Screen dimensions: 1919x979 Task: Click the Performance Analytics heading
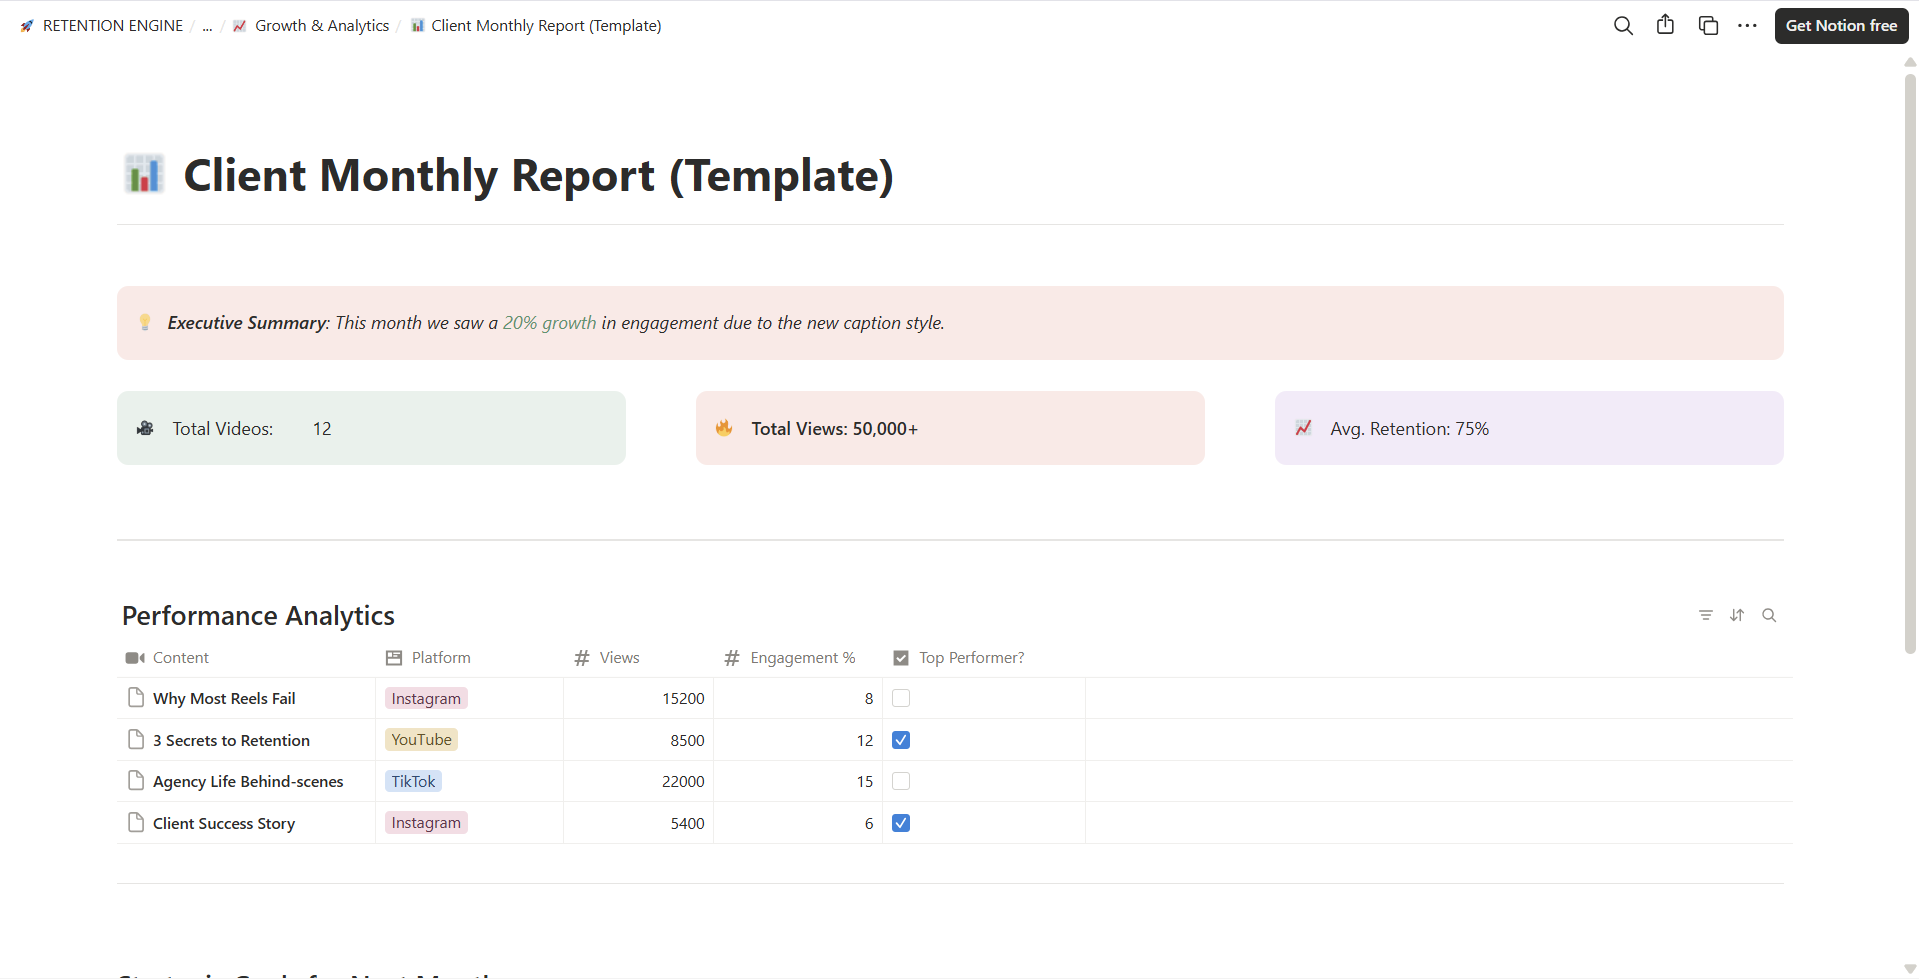coord(258,616)
